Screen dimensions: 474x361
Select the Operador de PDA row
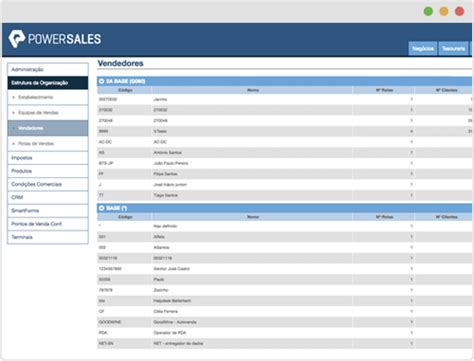[x=285, y=333]
